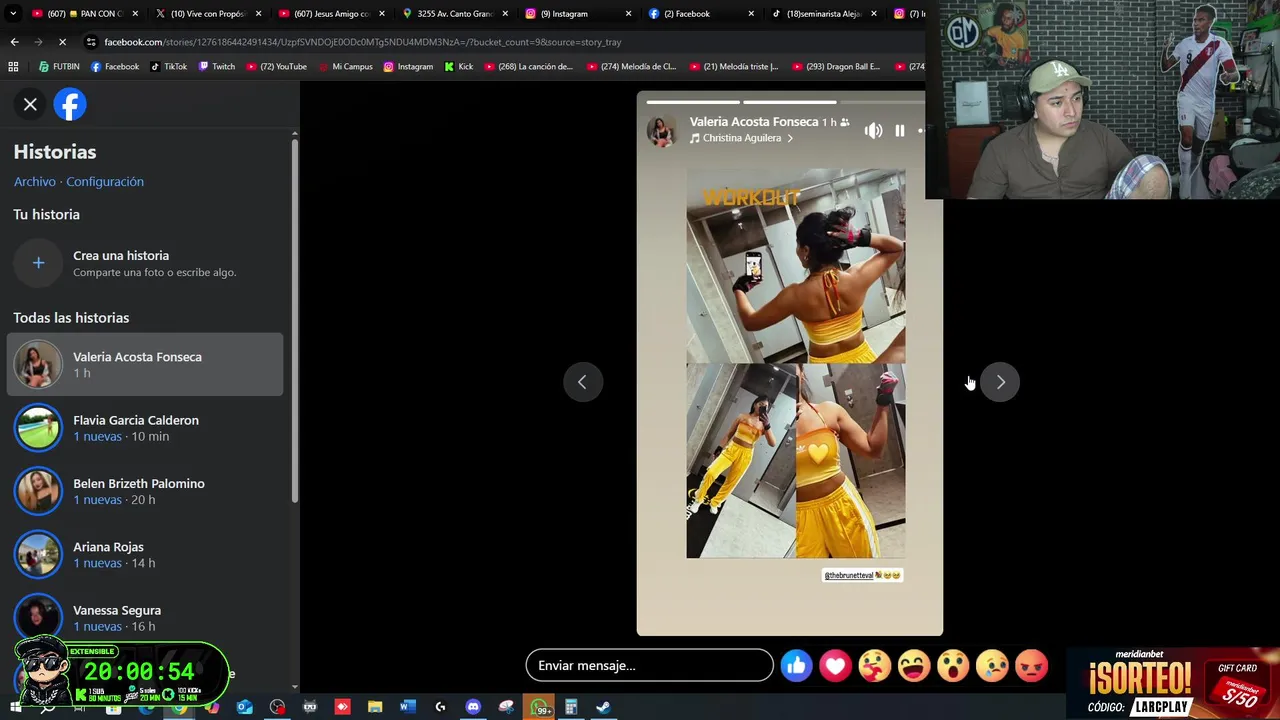React with the Love heart
The height and width of the screenshot is (720, 1280).
(x=835, y=666)
